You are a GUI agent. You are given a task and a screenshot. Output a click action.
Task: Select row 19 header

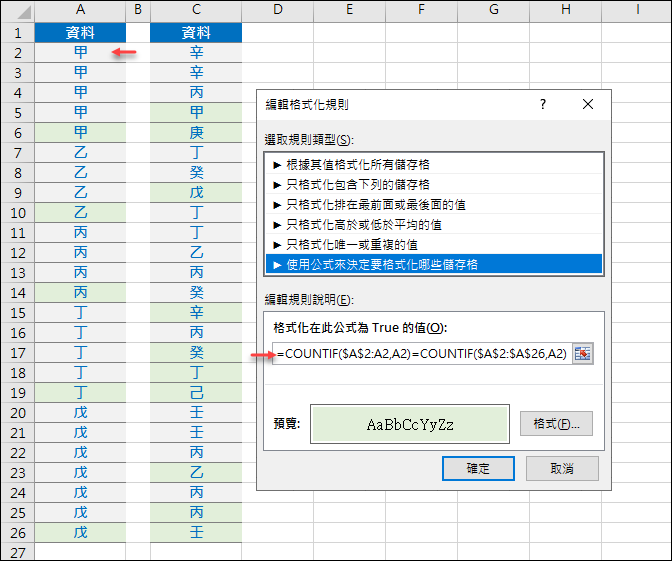point(18,393)
